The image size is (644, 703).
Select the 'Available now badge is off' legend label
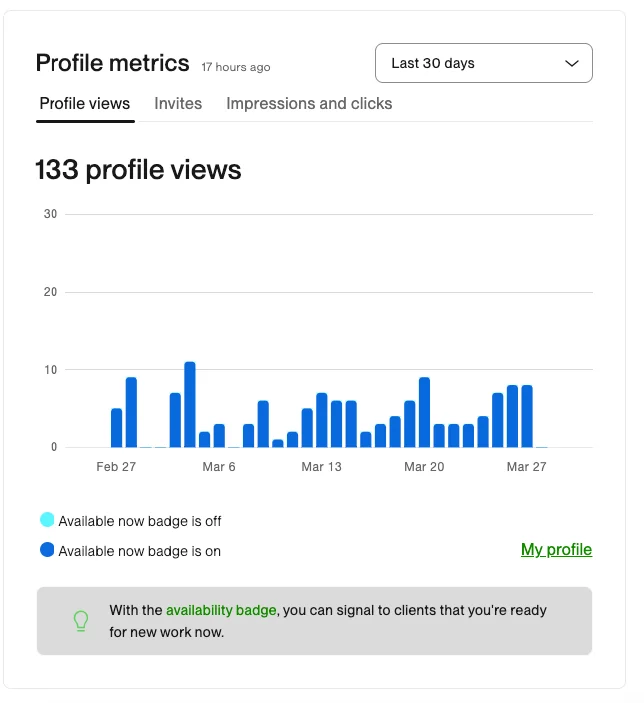140,521
